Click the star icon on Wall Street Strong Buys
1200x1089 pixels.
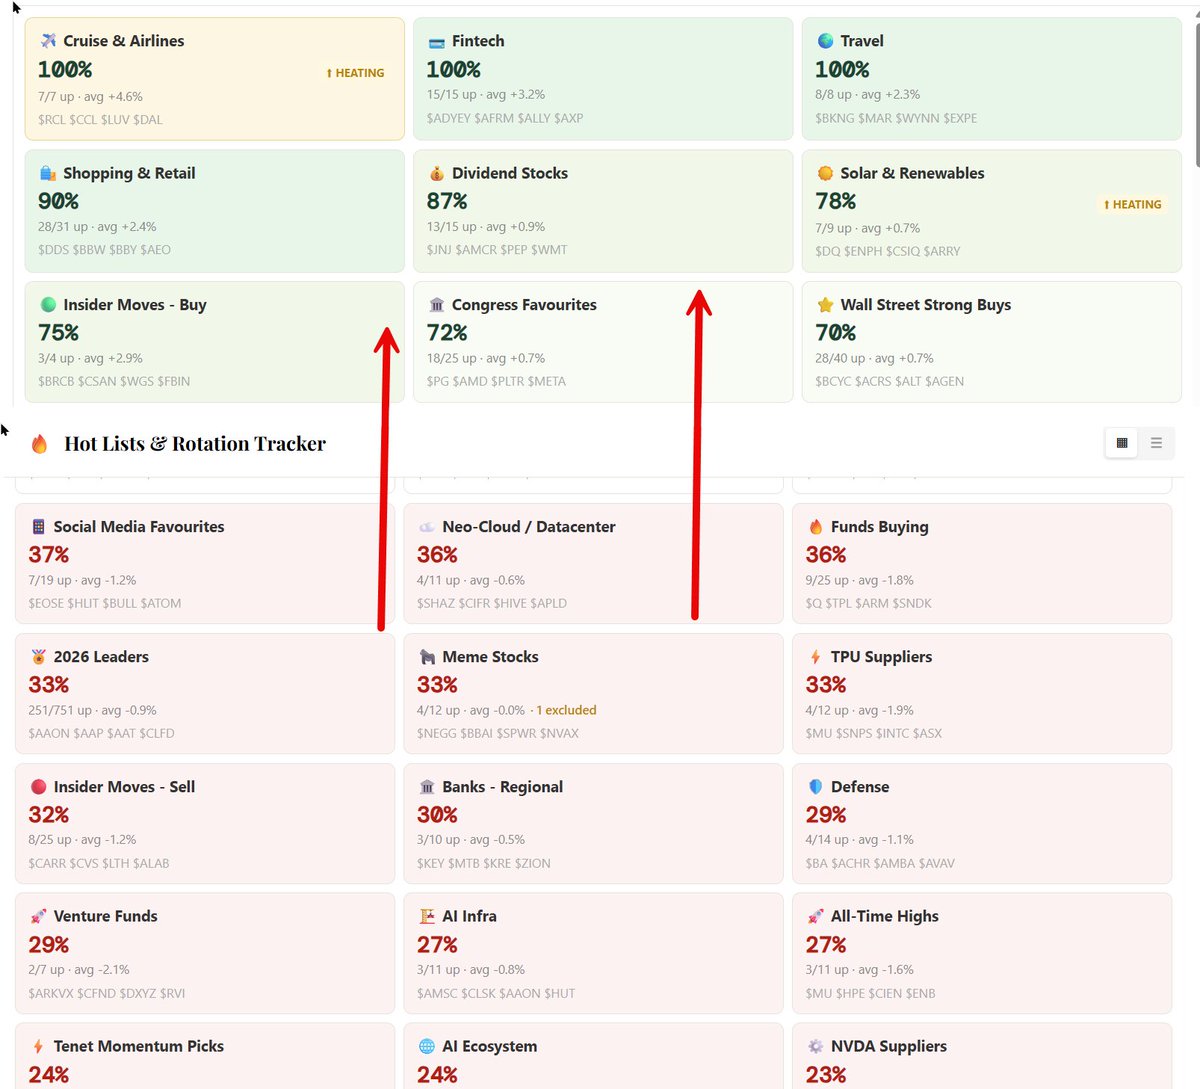(825, 305)
